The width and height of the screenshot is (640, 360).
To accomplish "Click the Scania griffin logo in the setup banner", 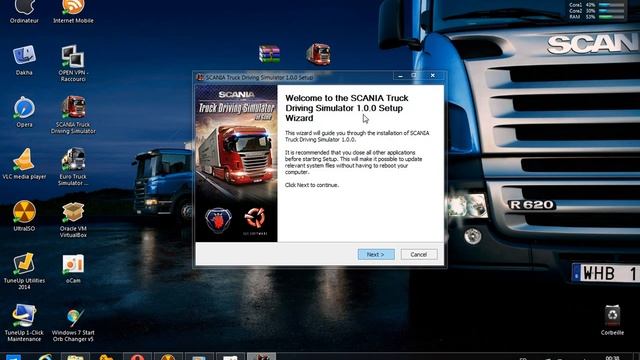I will click(218, 221).
